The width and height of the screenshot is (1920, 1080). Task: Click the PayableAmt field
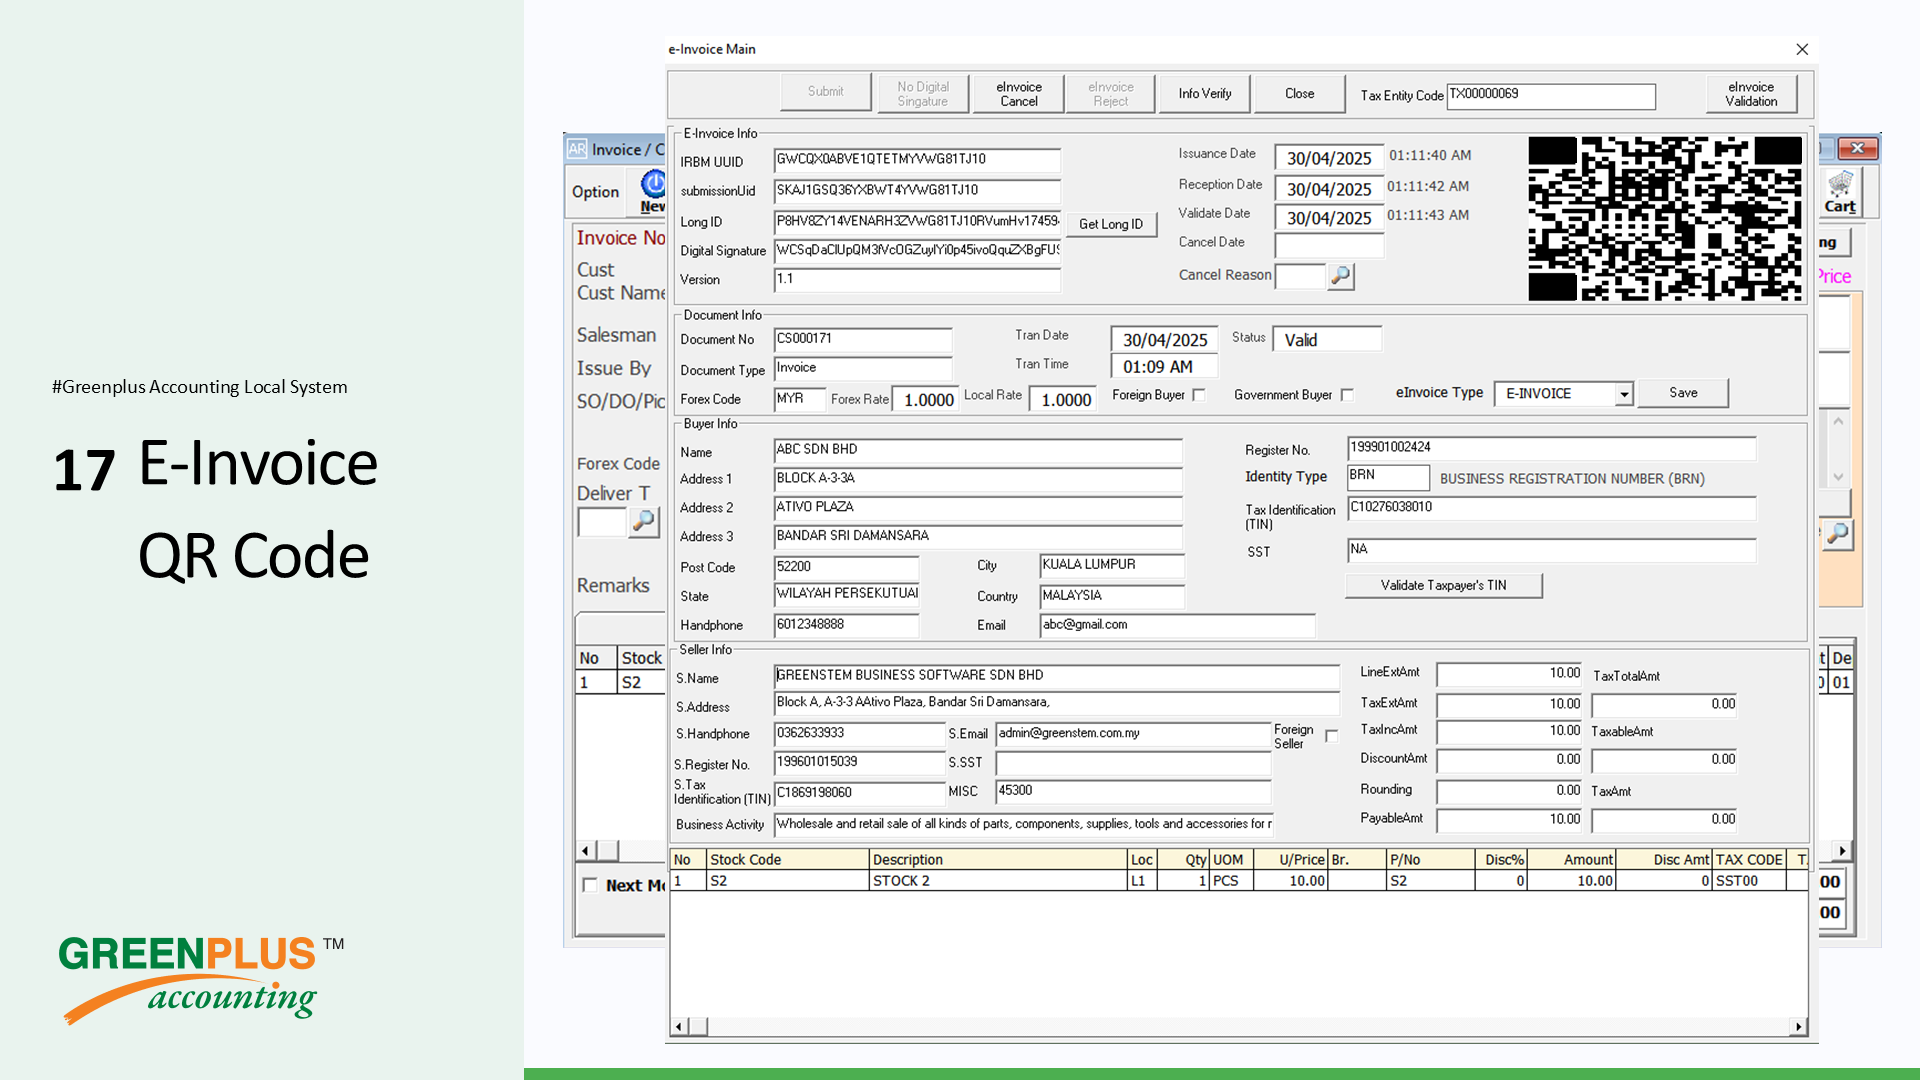pyautogui.click(x=1509, y=820)
